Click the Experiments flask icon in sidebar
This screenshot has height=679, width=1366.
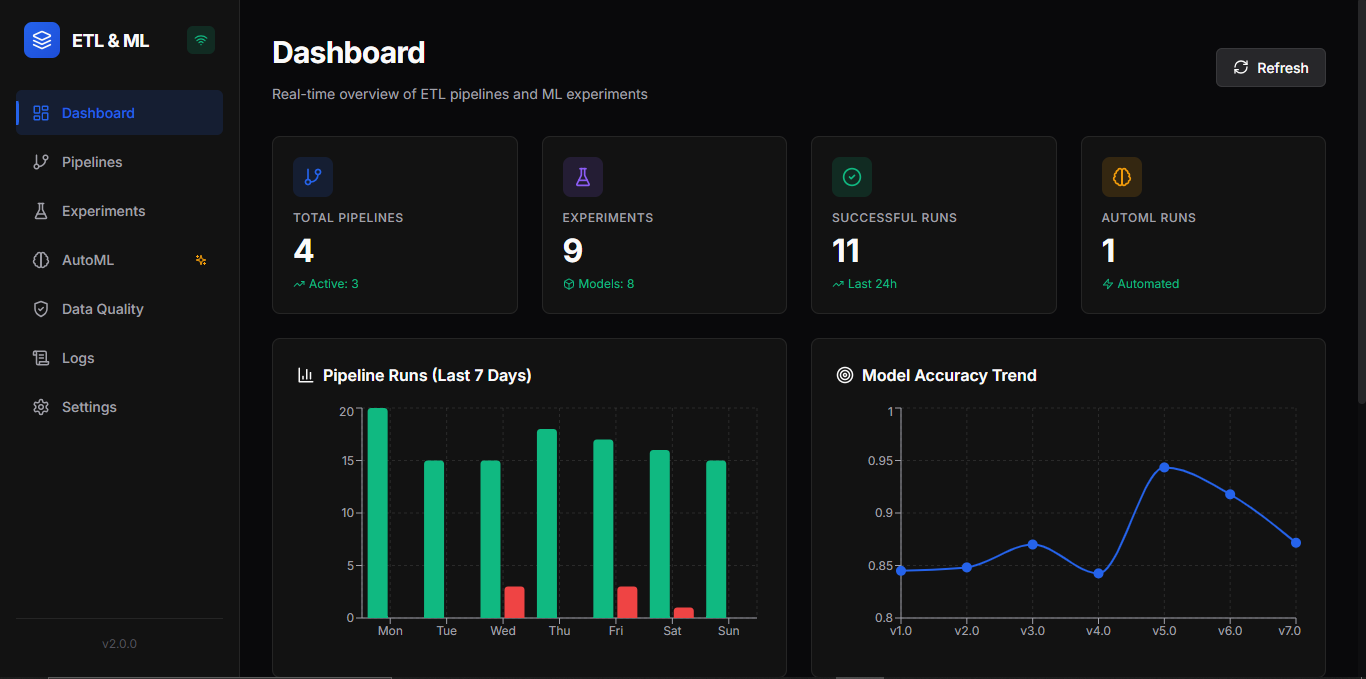click(x=41, y=211)
